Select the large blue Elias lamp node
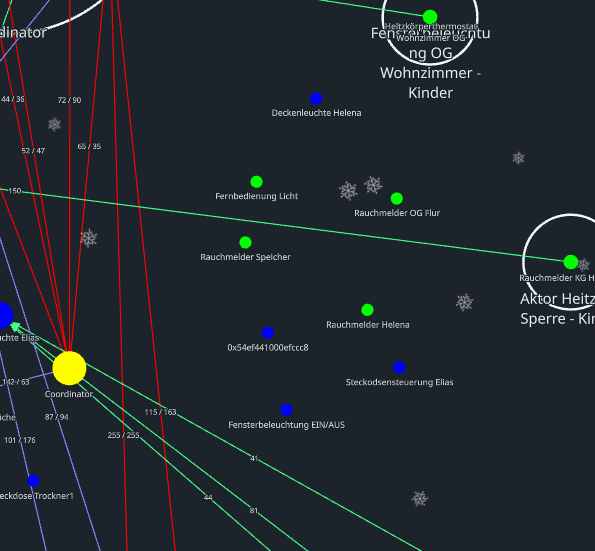Viewport: 595px width, 551px height. pyautogui.click(x=3, y=315)
